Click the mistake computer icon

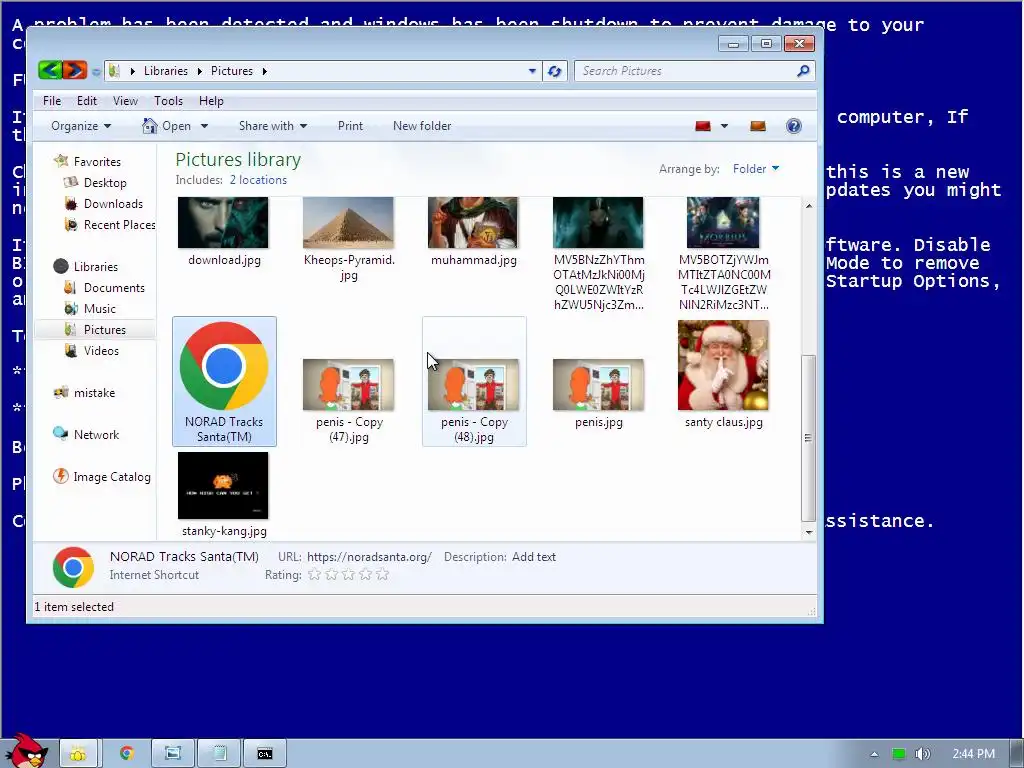[x=61, y=392]
